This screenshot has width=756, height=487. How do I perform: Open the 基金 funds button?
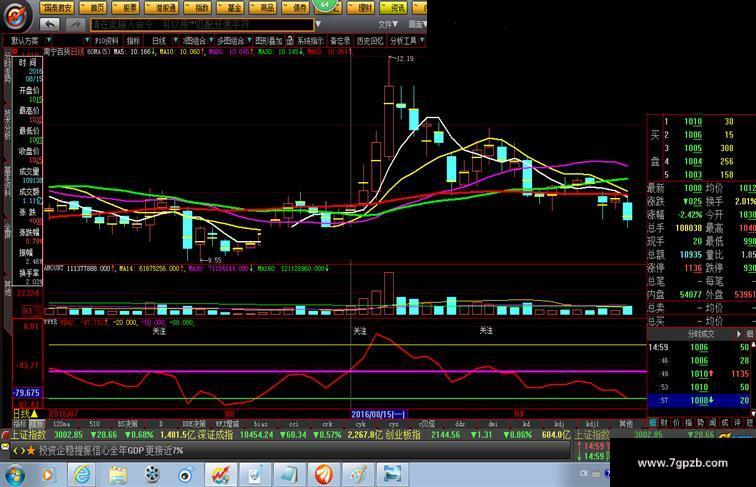point(231,8)
